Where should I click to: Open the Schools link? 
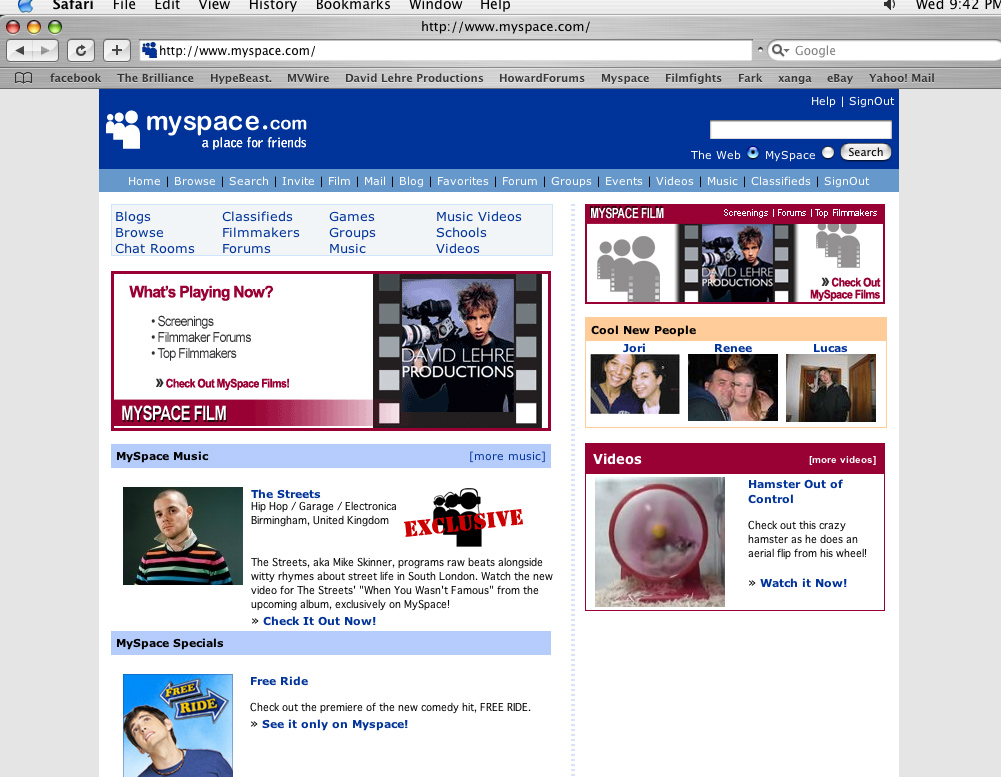[x=461, y=232]
